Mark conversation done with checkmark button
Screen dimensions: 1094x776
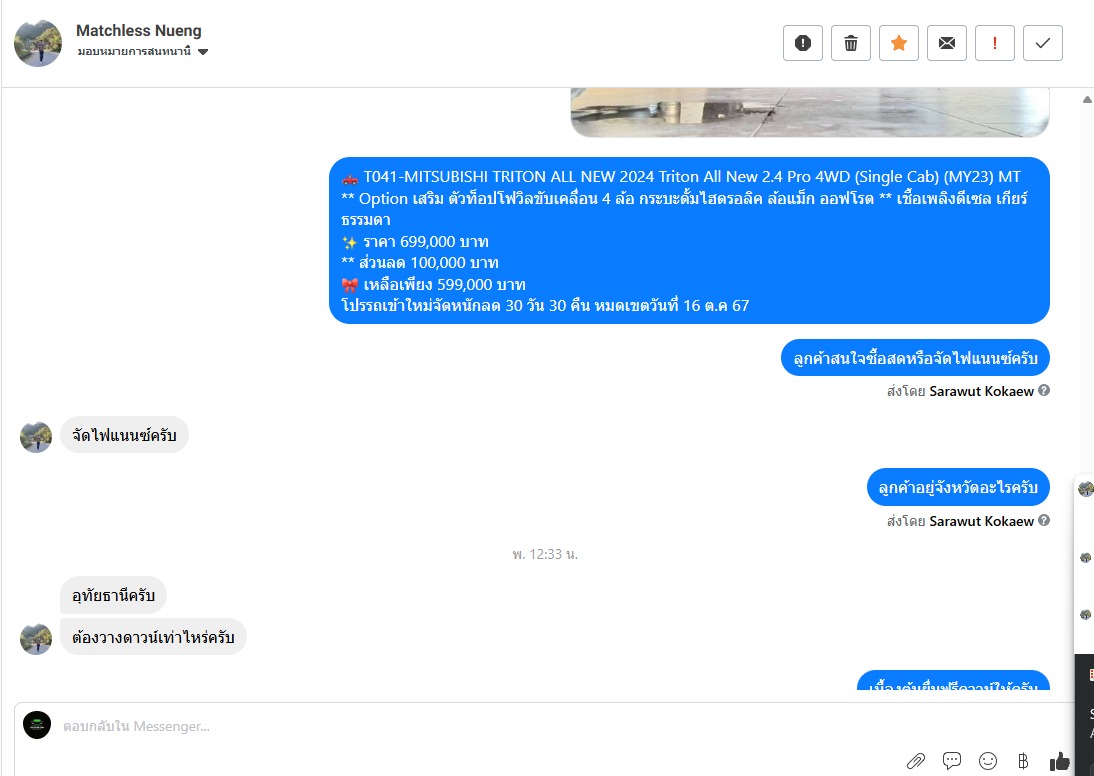pos(1042,43)
